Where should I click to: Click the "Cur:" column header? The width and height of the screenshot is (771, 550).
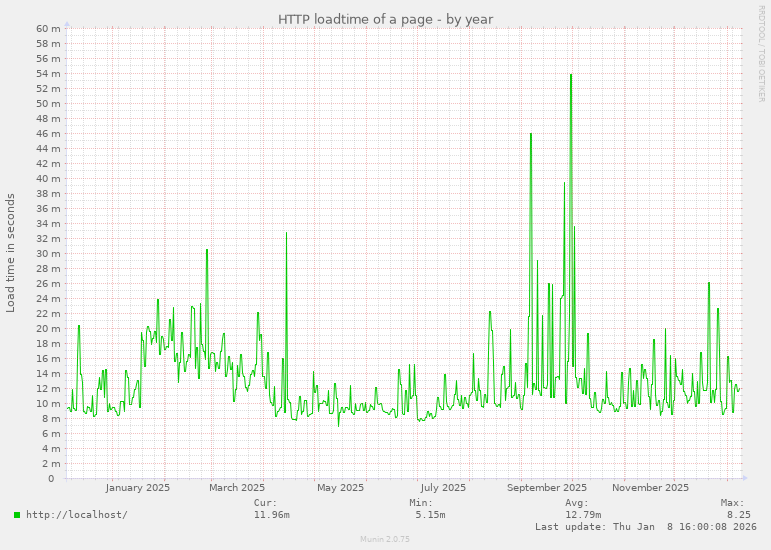coord(266,503)
